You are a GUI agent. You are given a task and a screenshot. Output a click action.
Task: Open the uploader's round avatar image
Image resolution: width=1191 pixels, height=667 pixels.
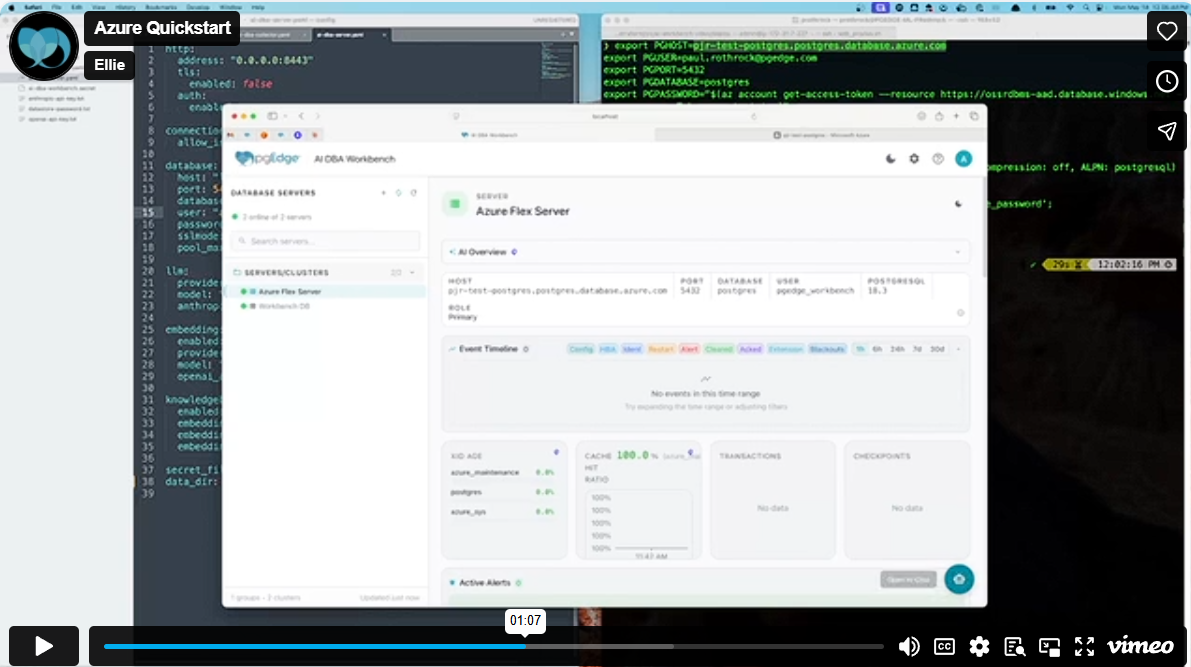point(44,46)
